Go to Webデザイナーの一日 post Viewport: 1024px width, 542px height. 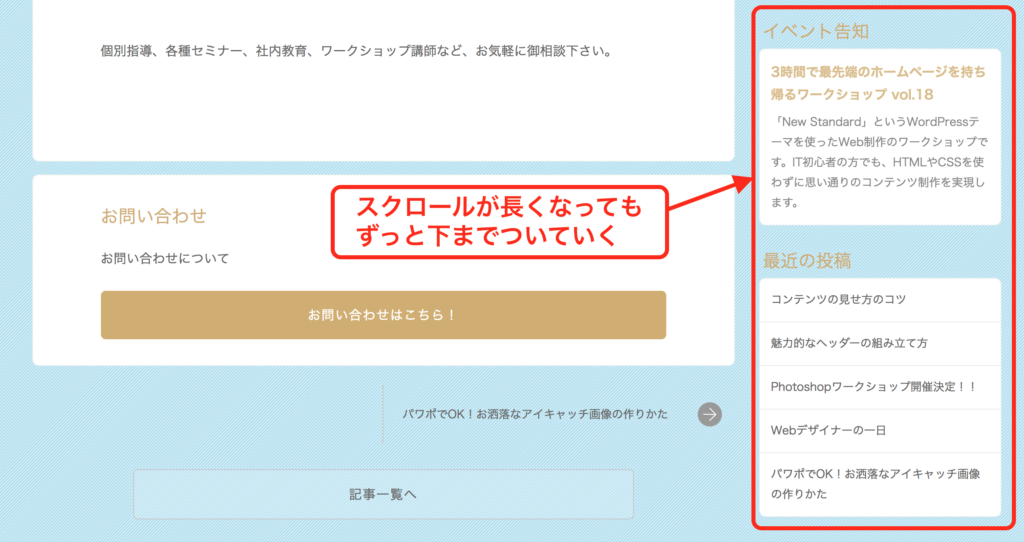pos(828,430)
